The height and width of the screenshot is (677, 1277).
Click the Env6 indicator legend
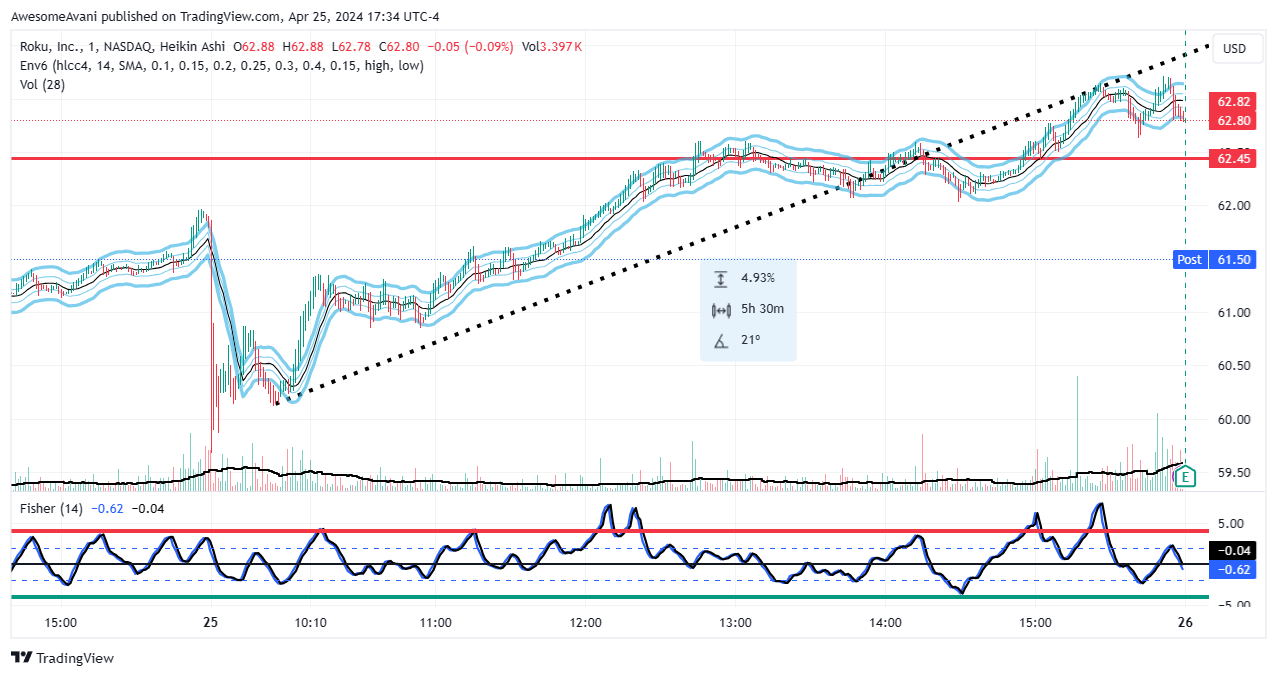point(221,65)
